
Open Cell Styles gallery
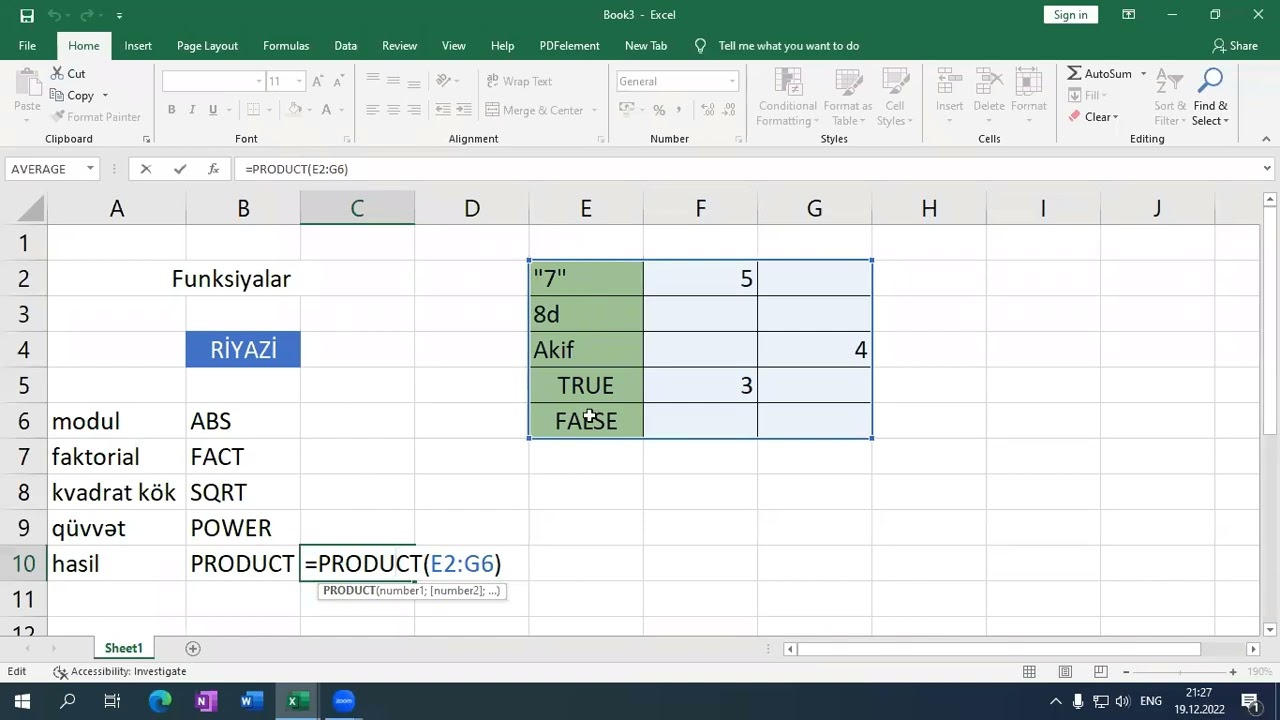click(x=895, y=98)
